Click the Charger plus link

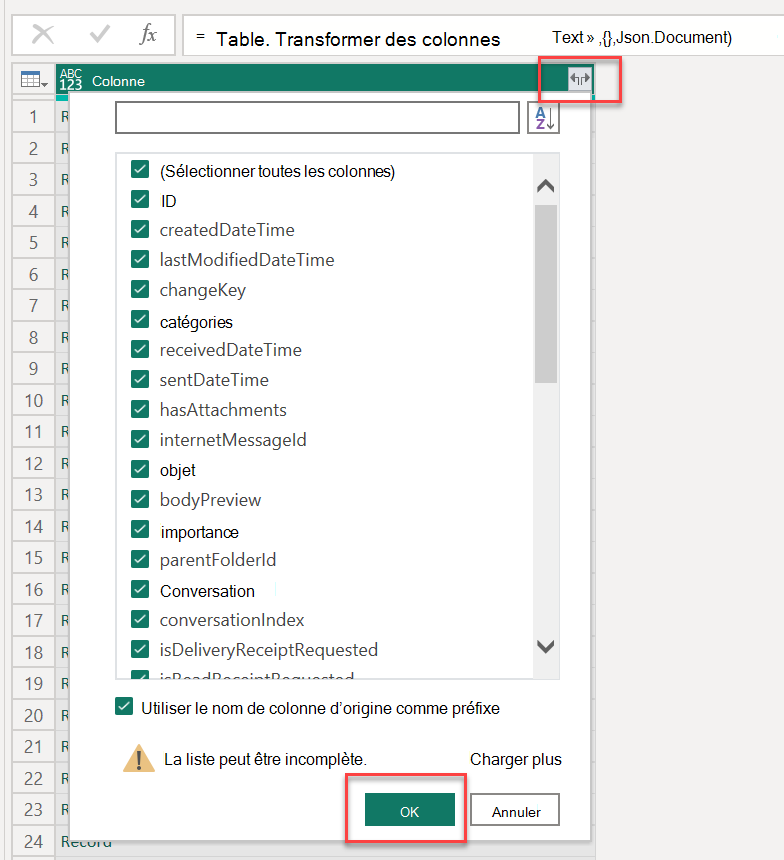(516, 760)
